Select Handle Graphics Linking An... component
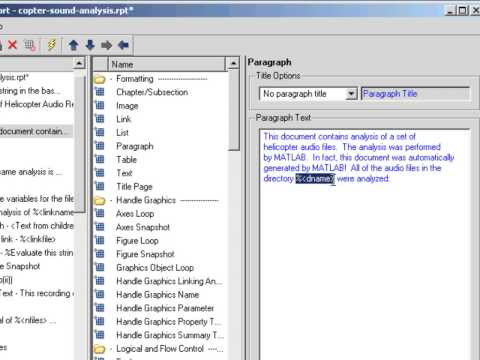Screen dimensions: 480x360 (x=169, y=281)
